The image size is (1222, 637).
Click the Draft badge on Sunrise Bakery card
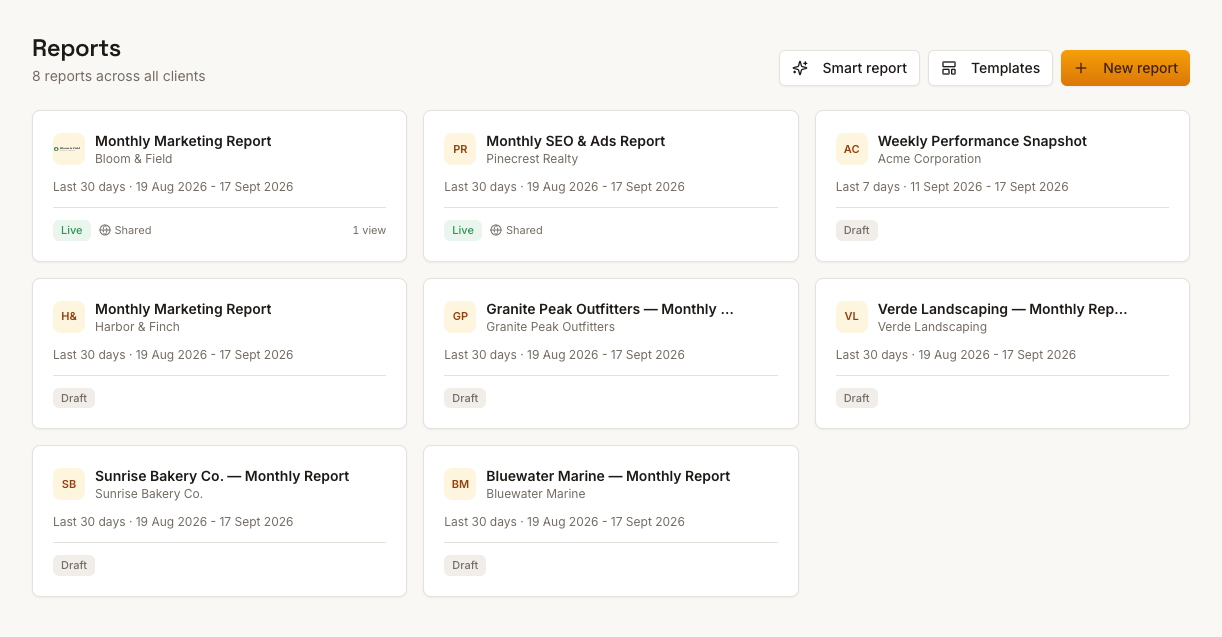pos(74,565)
